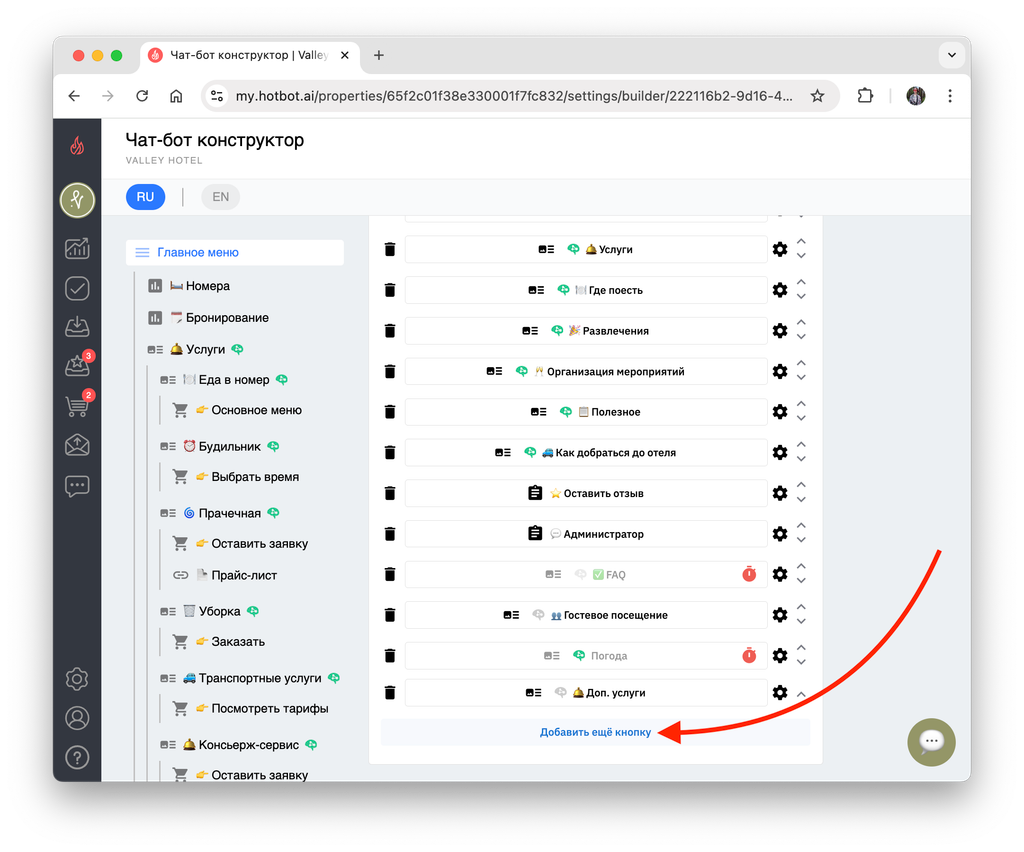Open the tasks checkmark sidebar icon
The image size is (1024, 852).
77,289
